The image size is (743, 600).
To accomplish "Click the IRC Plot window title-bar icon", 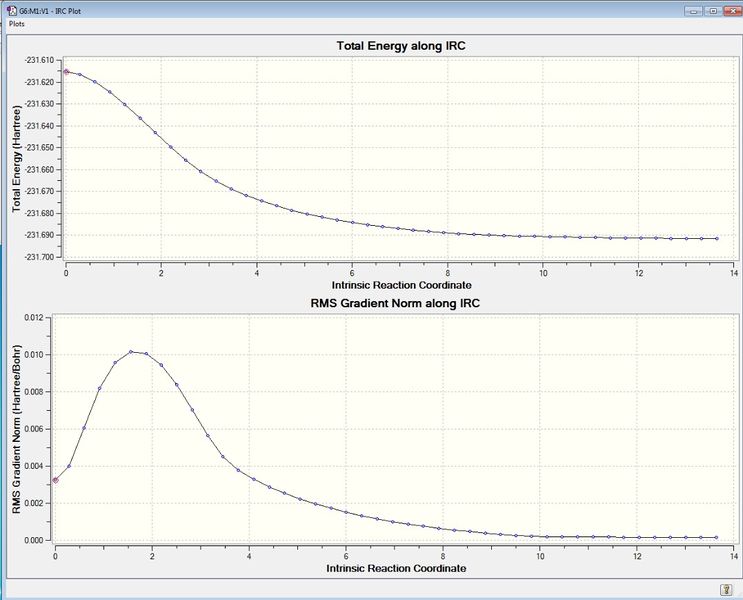I will click(12, 10).
